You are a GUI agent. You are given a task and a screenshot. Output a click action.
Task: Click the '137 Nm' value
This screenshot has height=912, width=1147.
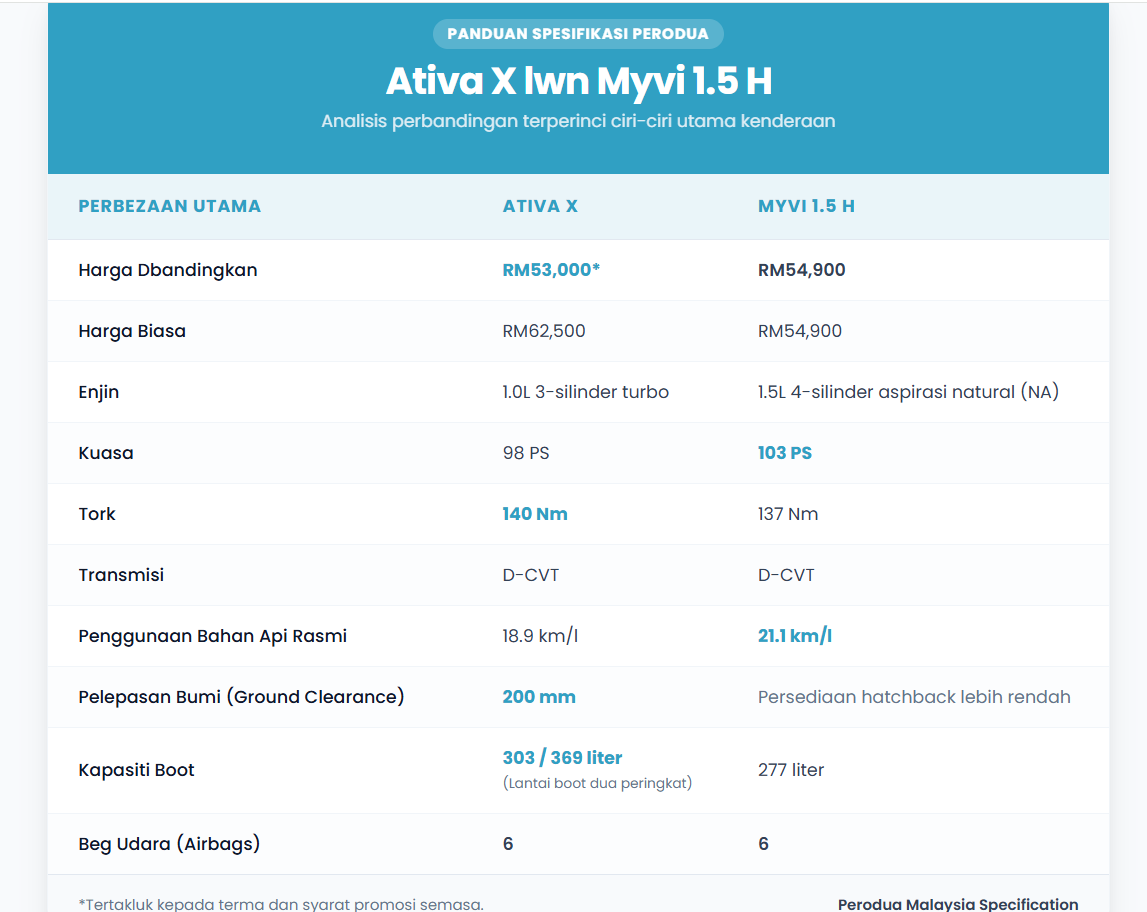click(788, 514)
